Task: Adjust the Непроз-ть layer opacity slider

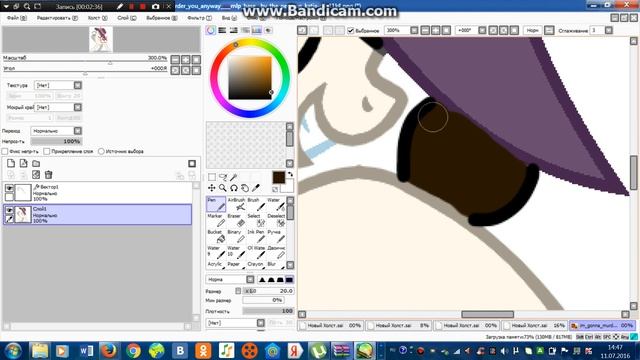Action: click(56, 141)
